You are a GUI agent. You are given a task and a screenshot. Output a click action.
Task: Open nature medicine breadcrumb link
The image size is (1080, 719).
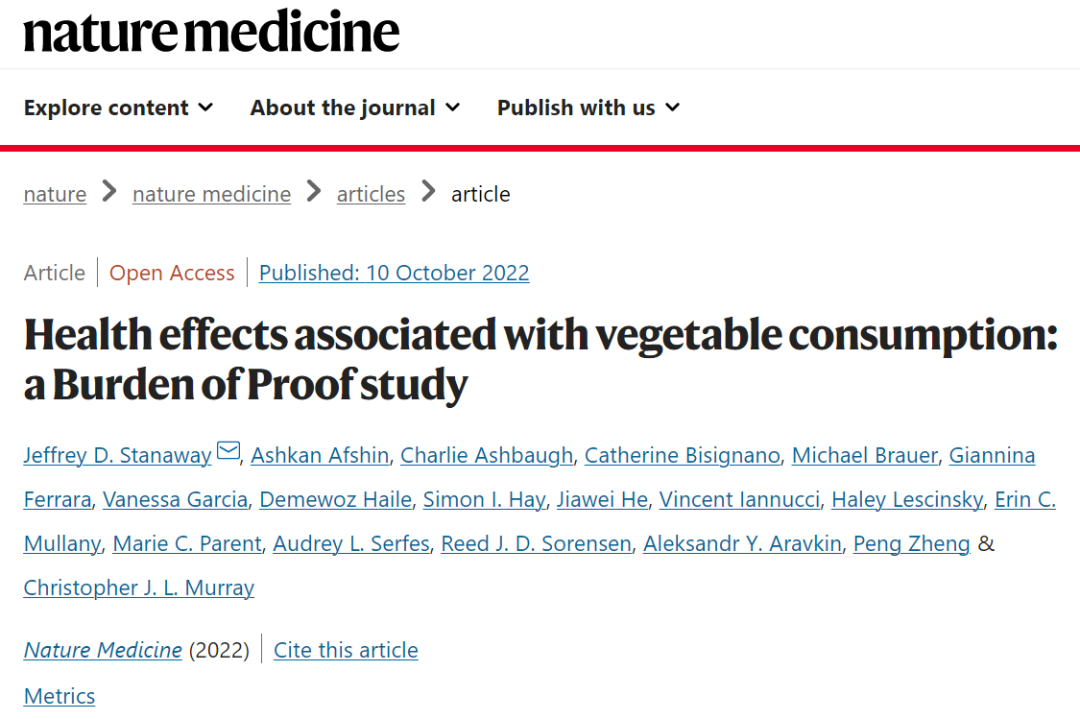click(x=211, y=194)
